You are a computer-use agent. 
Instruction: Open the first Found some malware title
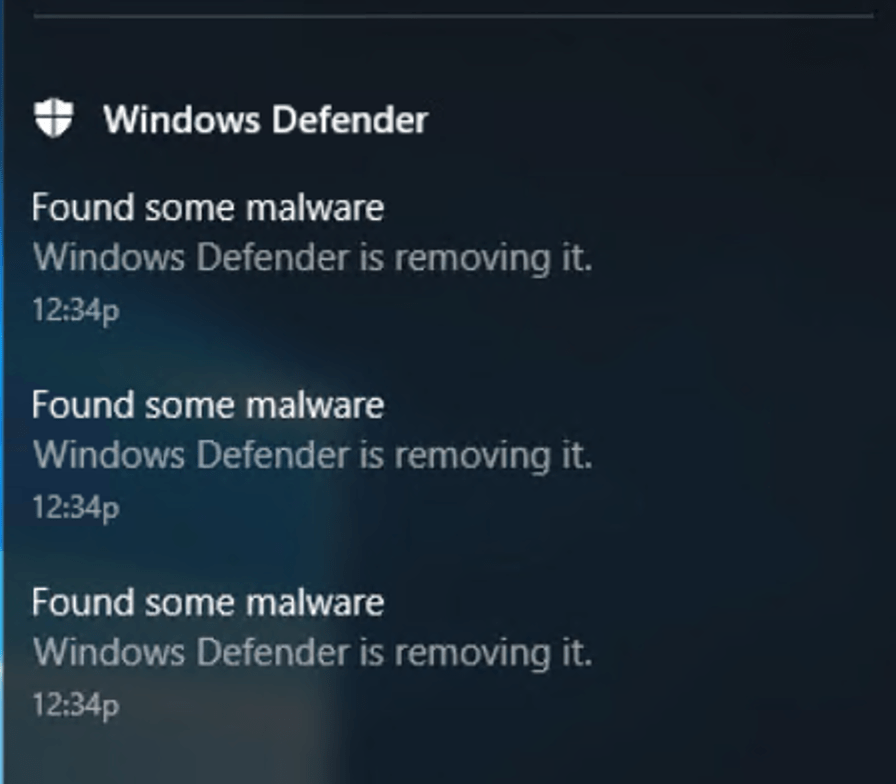[x=208, y=207]
